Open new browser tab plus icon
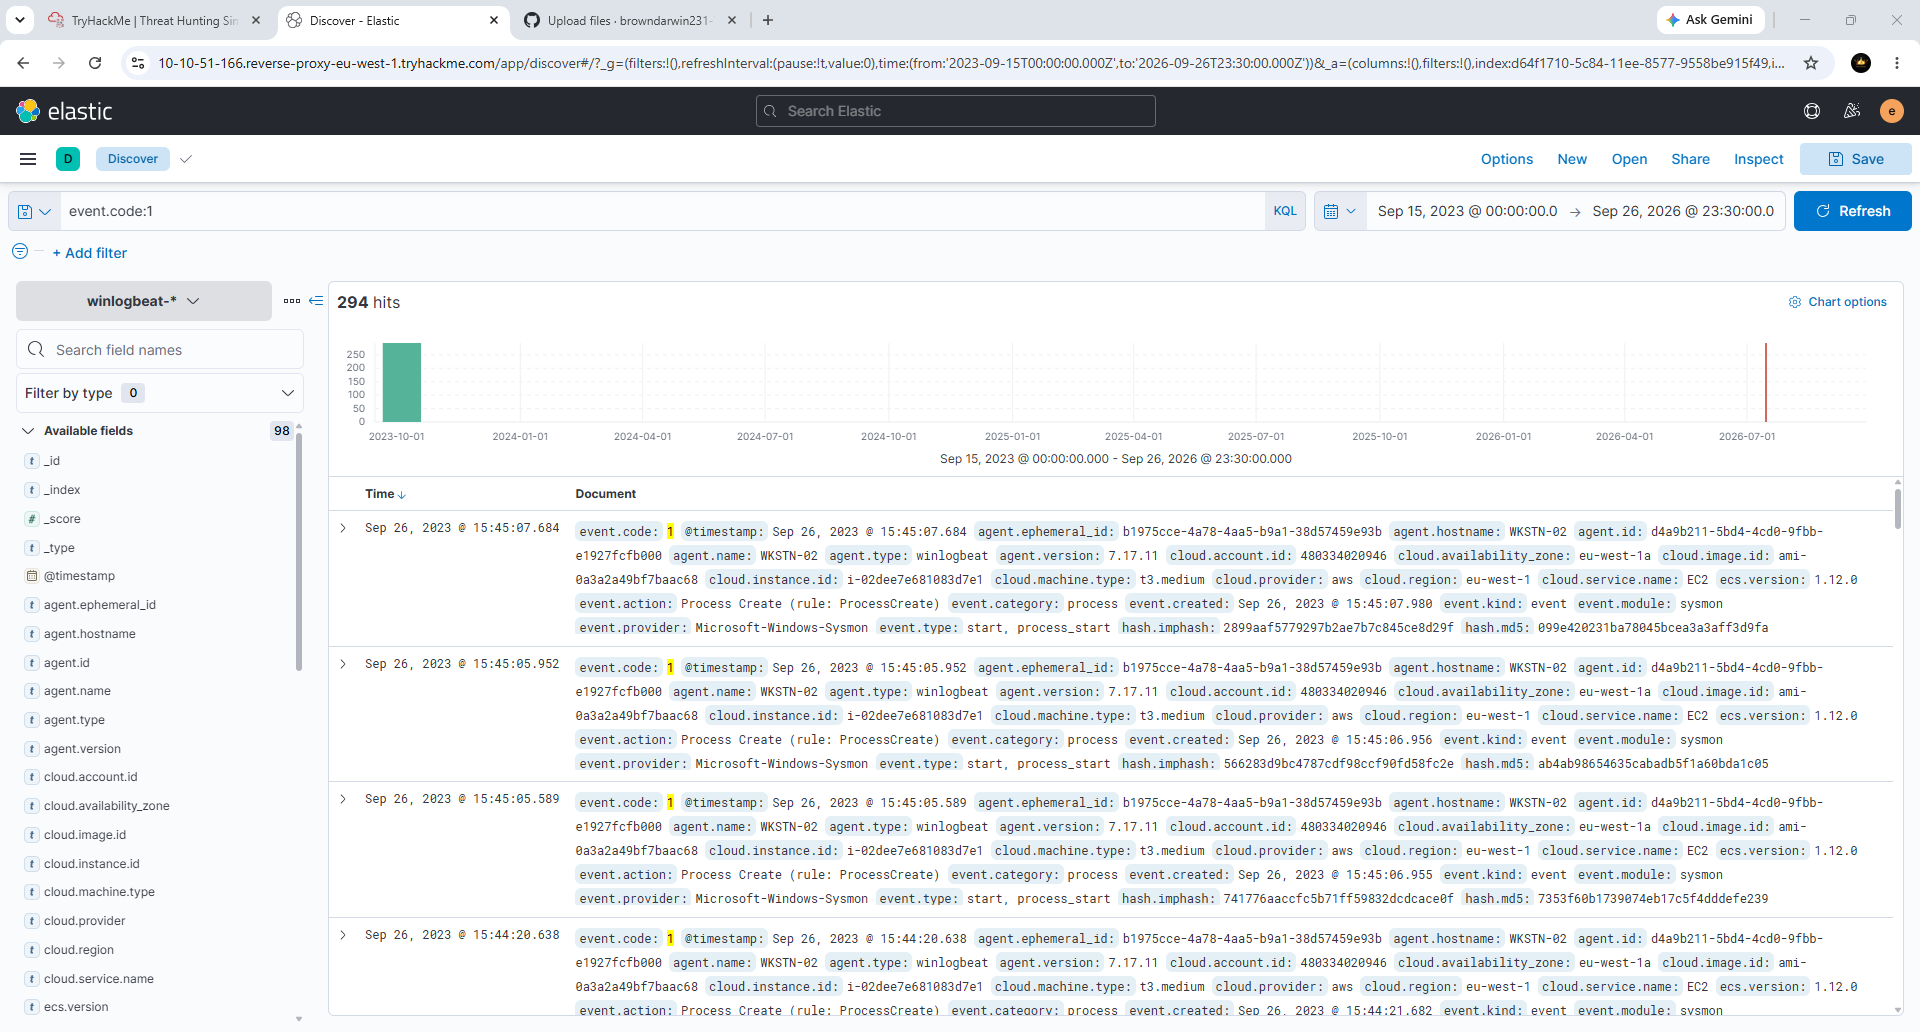The width and height of the screenshot is (1920, 1032). click(768, 20)
